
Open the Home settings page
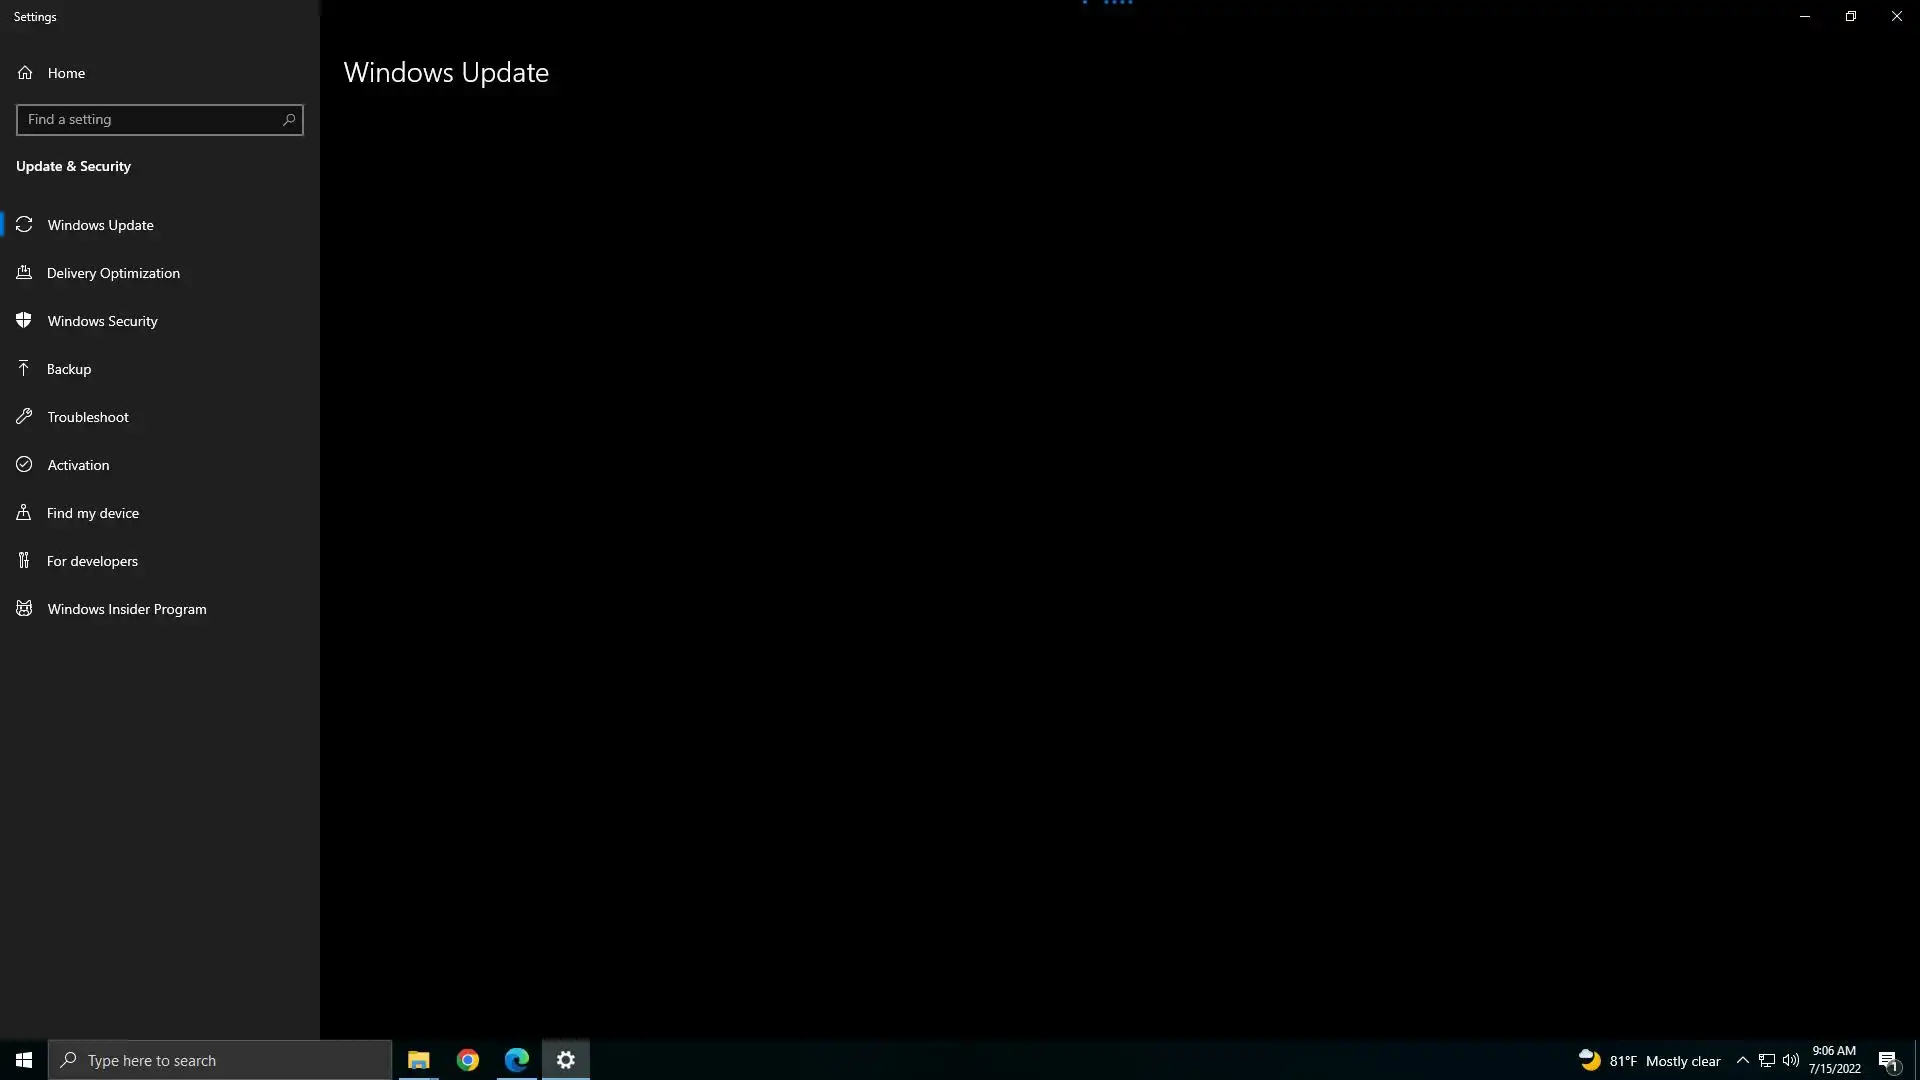pyautogui.click(x=66, y=73)
